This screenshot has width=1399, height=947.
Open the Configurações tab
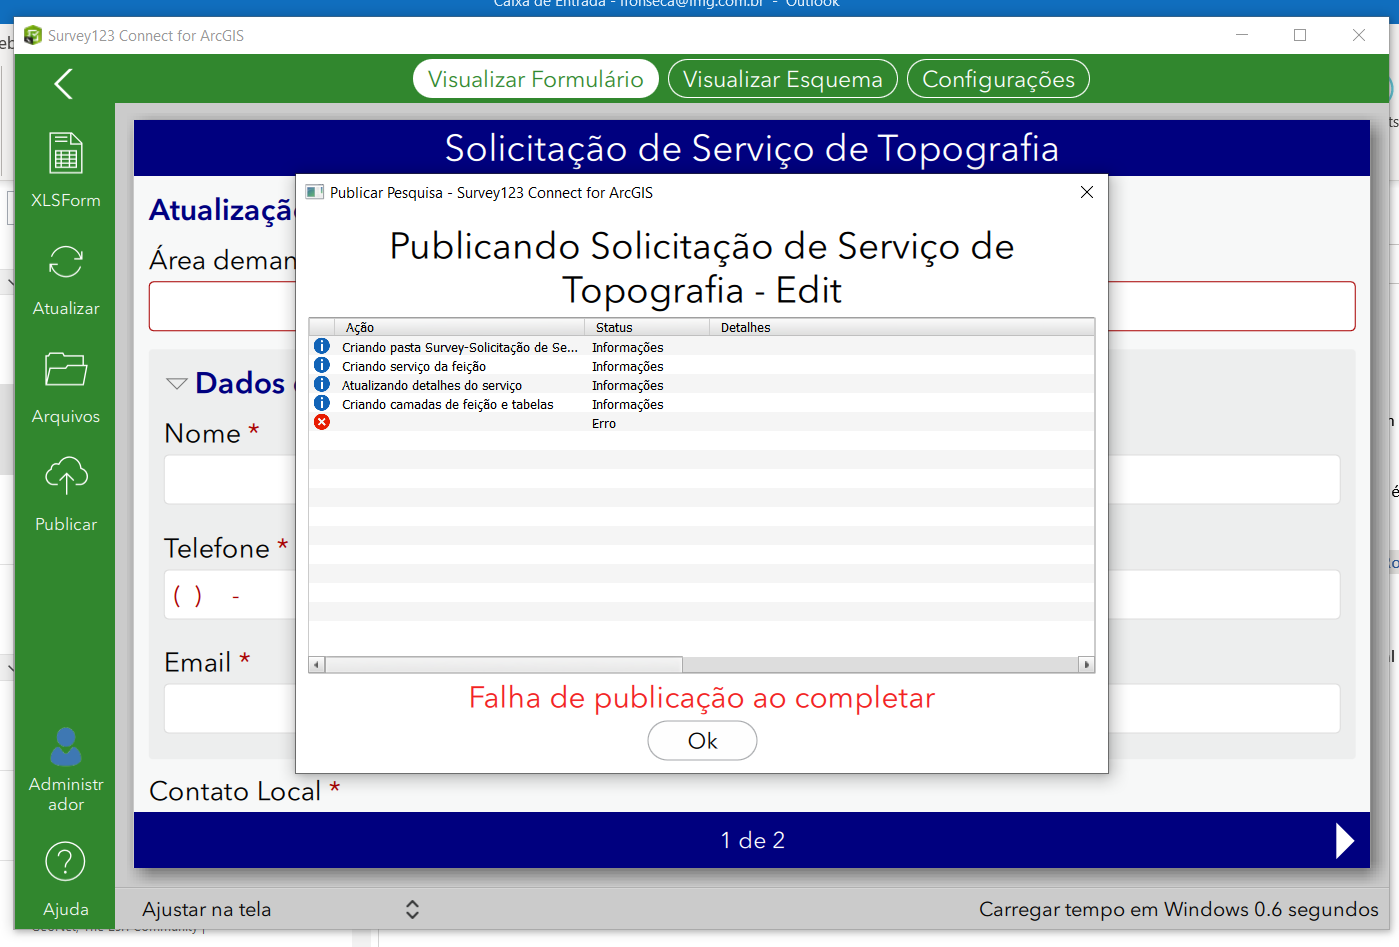click(x=998, y=79)
